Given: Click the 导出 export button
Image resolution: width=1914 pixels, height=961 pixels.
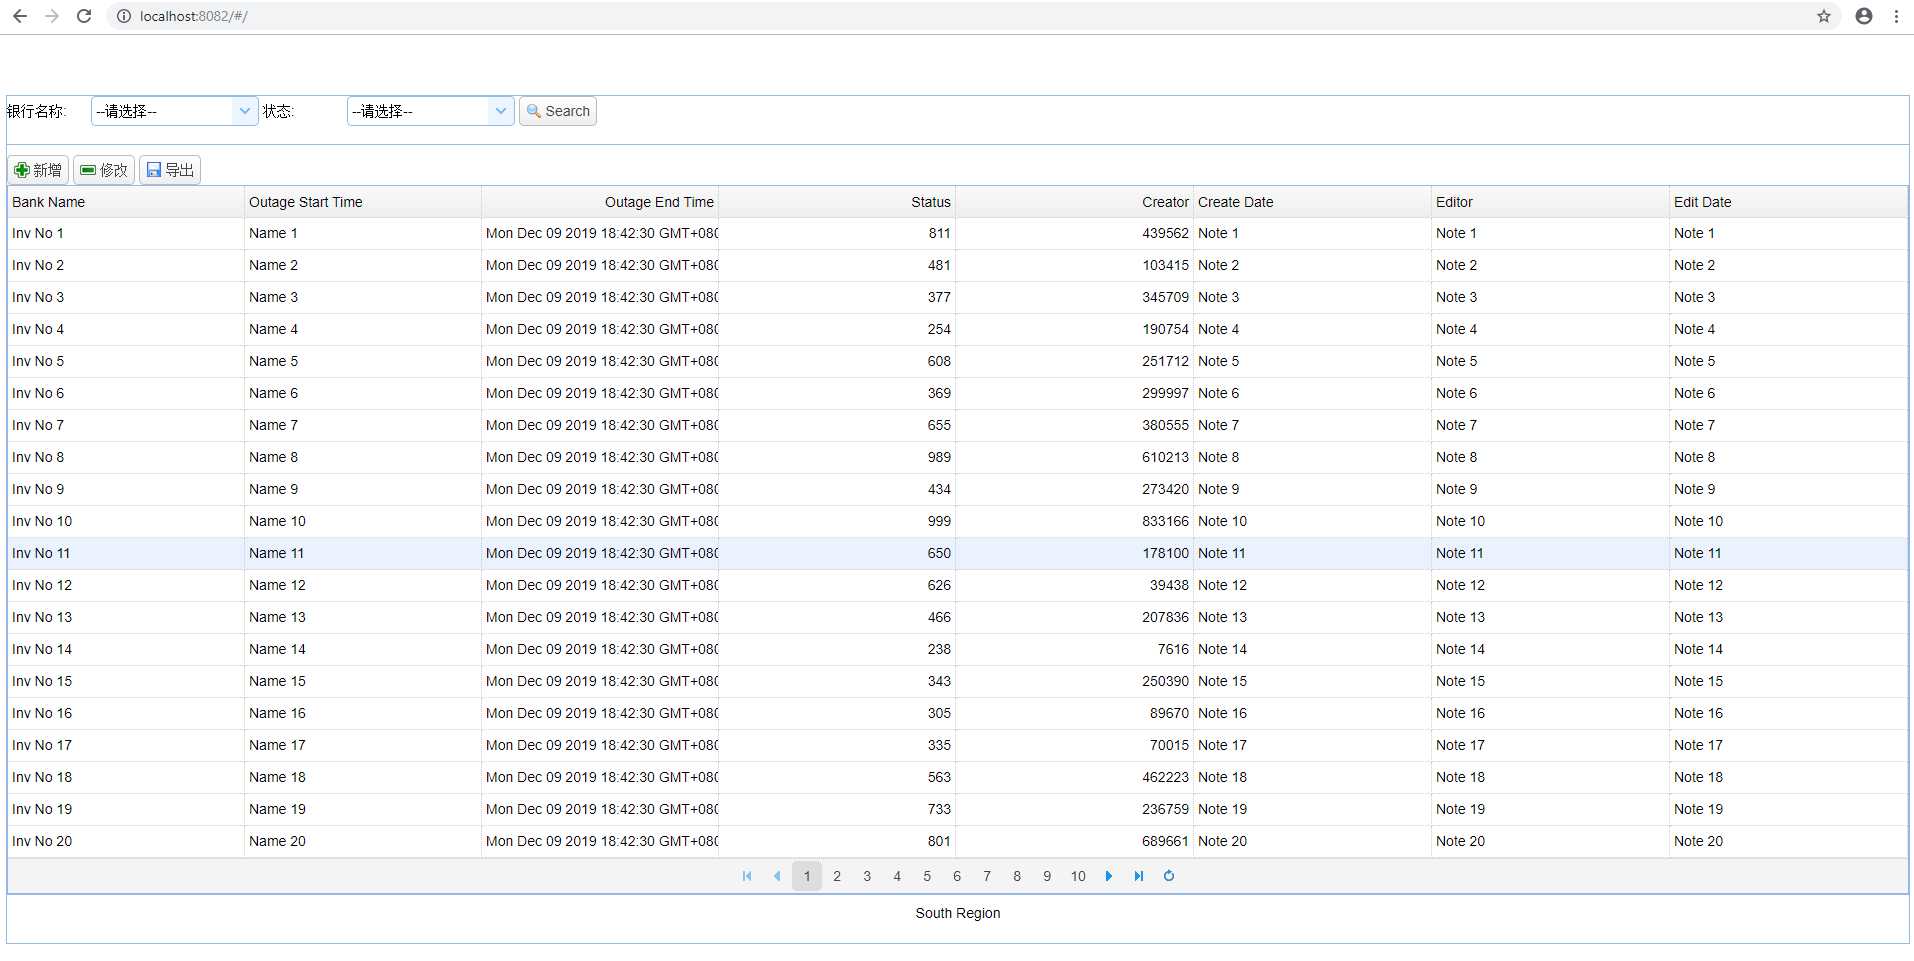Looking at the screenshot, I should click(x=170, y=170).
